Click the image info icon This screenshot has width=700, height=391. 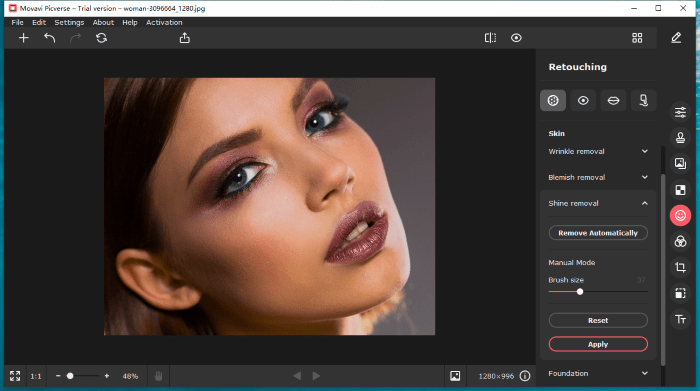click(525, 376)
